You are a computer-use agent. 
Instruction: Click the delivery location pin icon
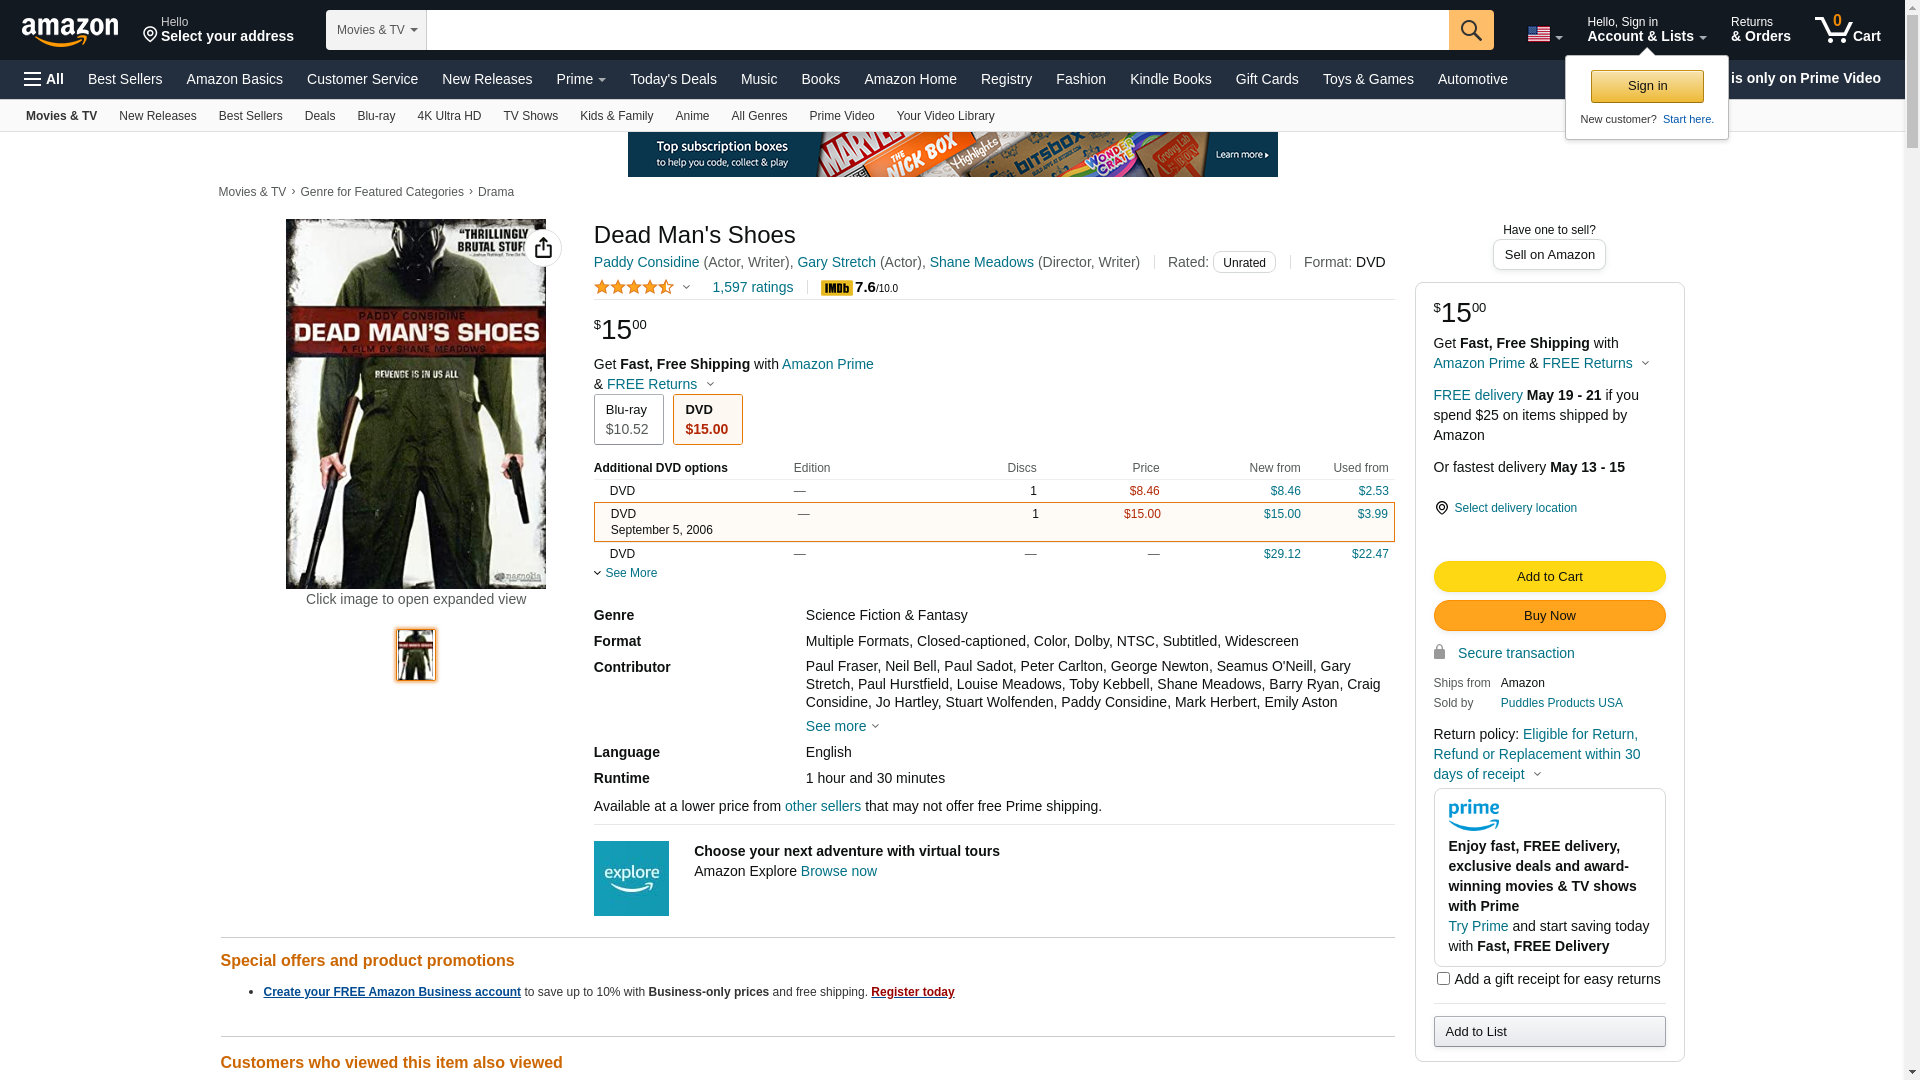[x=1441, y=508]
